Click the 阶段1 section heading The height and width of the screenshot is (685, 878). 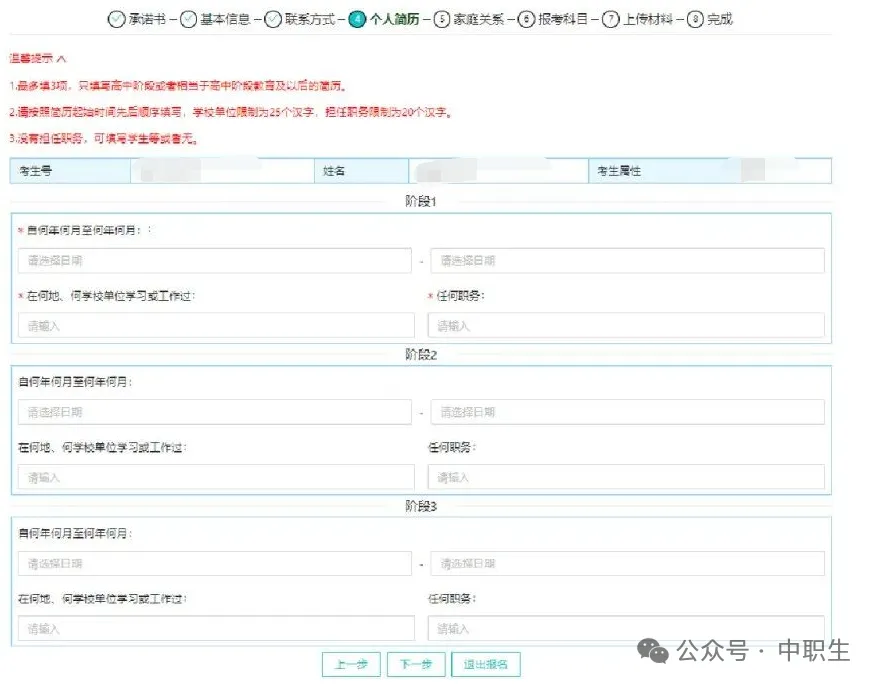click(421, 201)
